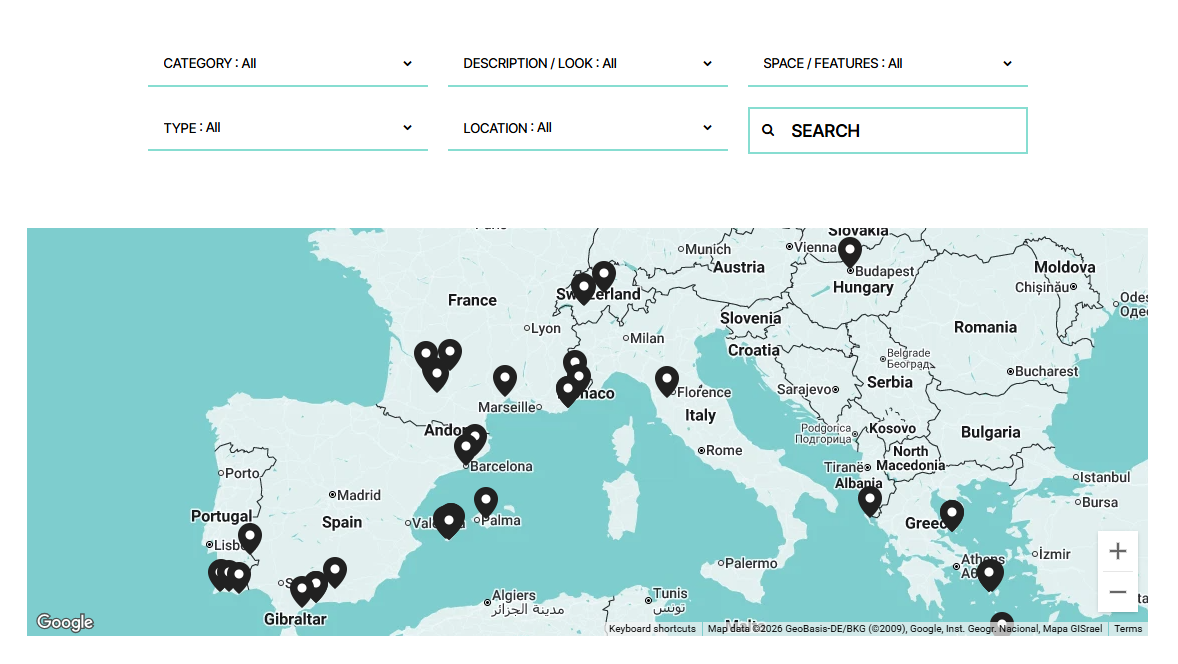Image resolution: width=1178 pixels, height=664 pixels.
Task: Select the map pin next to Lisbon
Action: (x=249, y=539)
